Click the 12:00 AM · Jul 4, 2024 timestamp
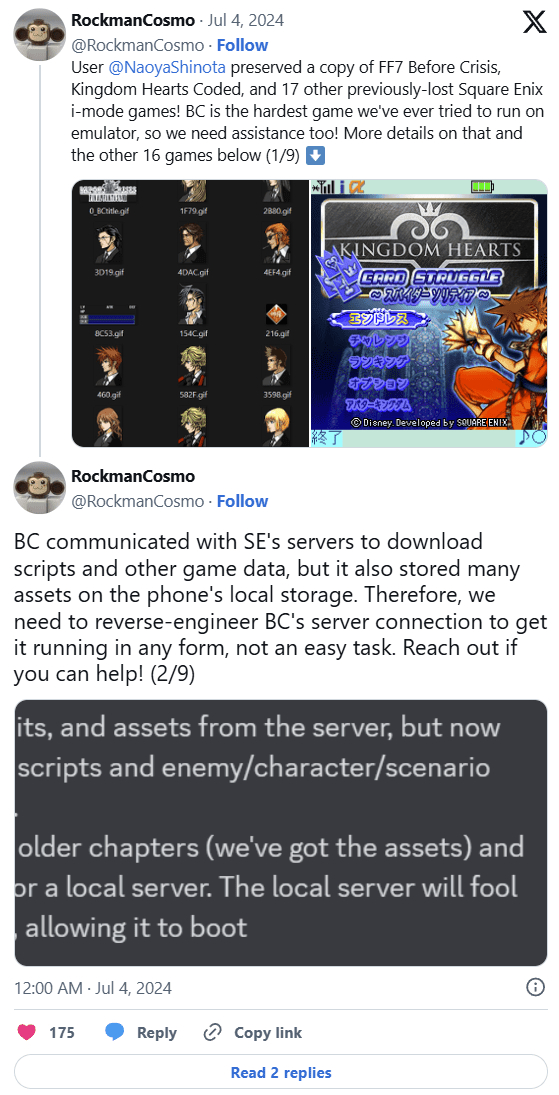Screen dimensions: 559x1095 click(x=93, y=988)
